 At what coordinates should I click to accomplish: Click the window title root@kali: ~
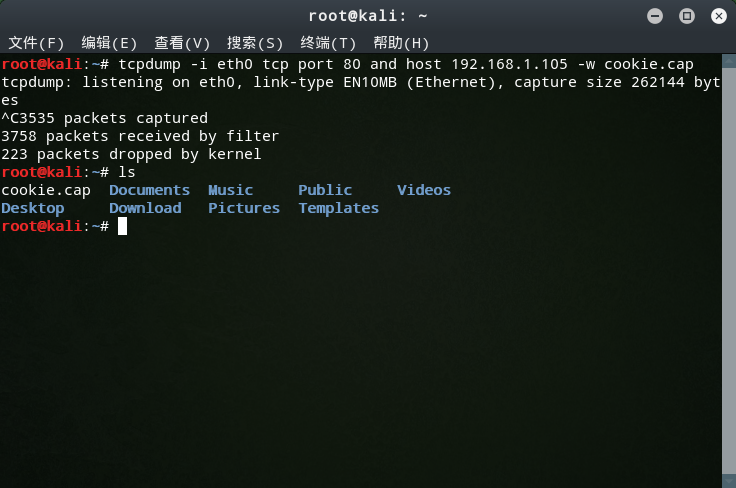(x=368, y=16)
